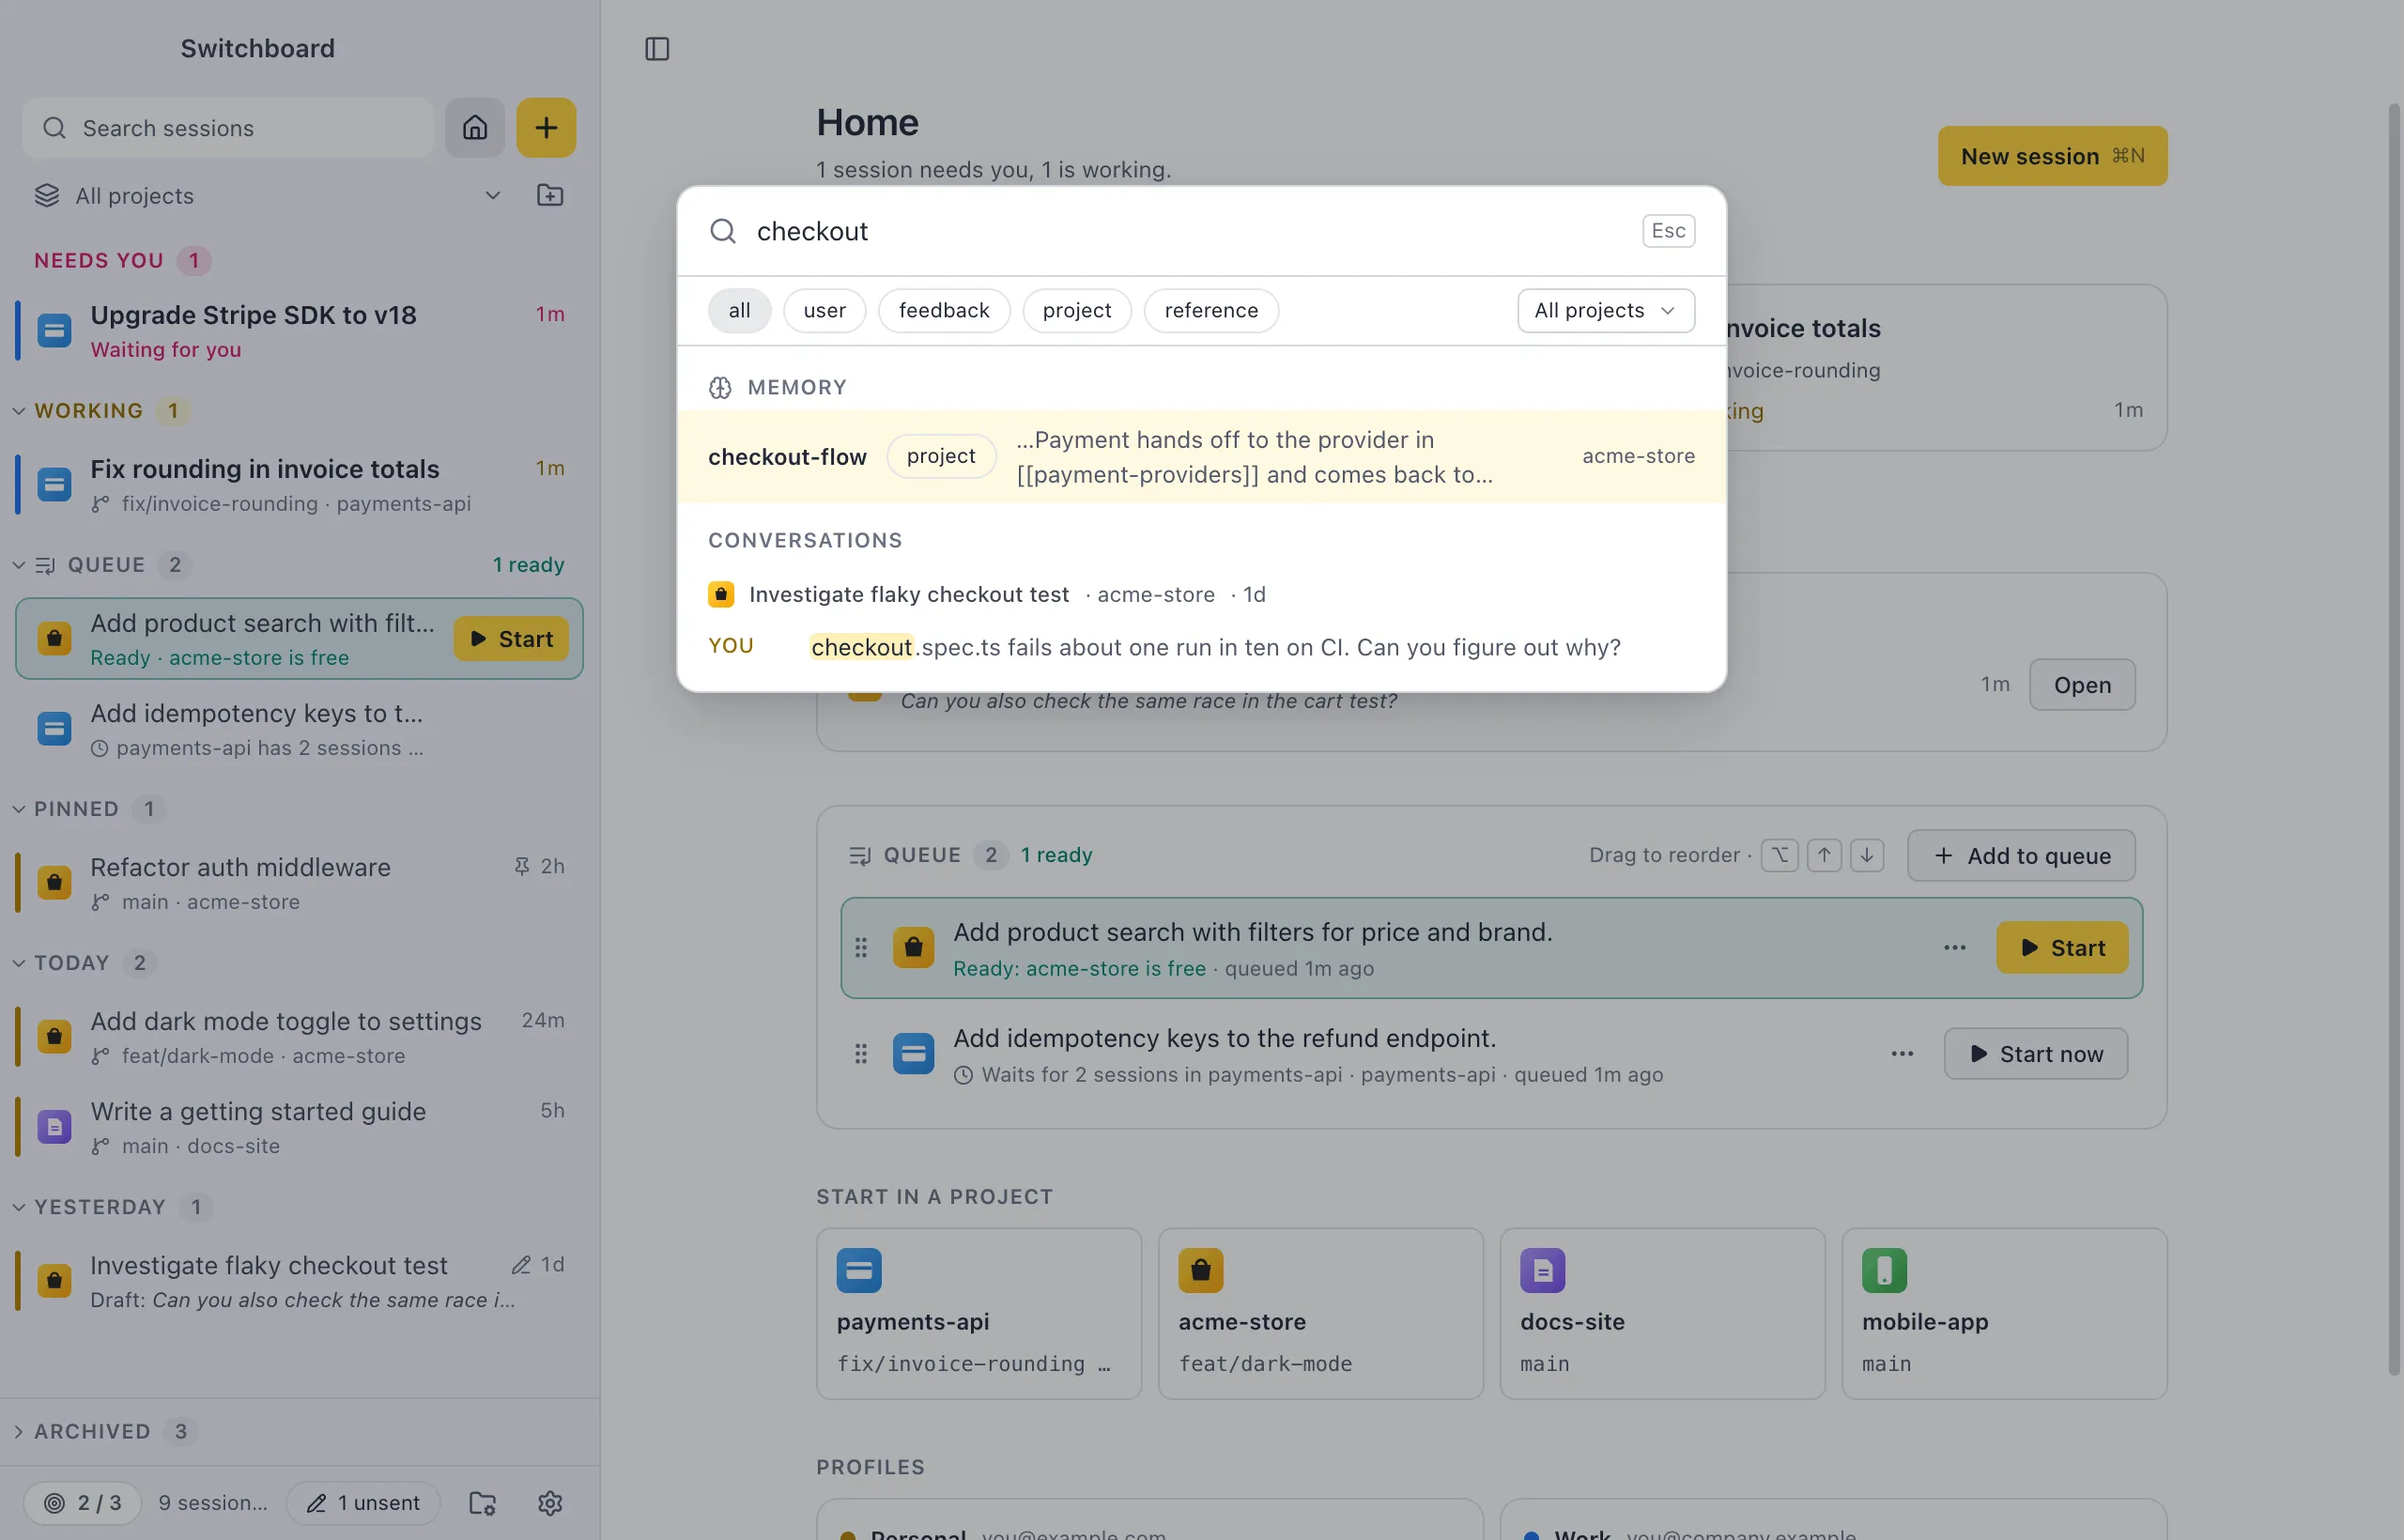Open more options for Add idempotency keys
This screenshot has width=2404, height=1540.
click(x=1902, y=1054)
